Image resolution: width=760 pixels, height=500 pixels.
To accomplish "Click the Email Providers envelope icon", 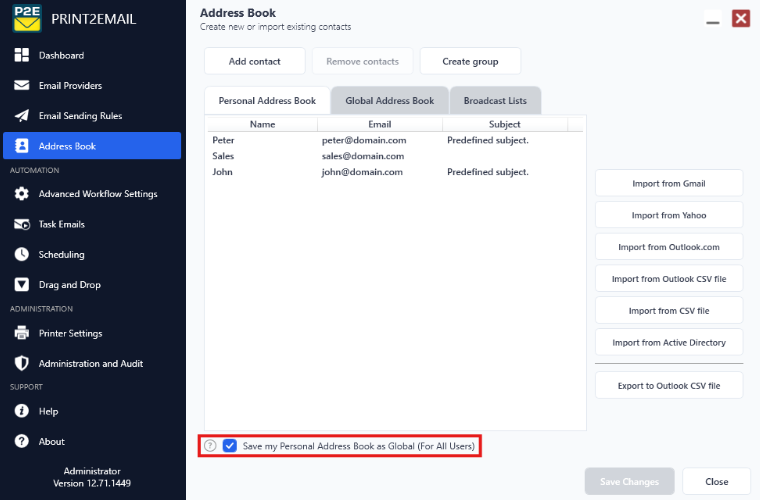I will point(21,85).
